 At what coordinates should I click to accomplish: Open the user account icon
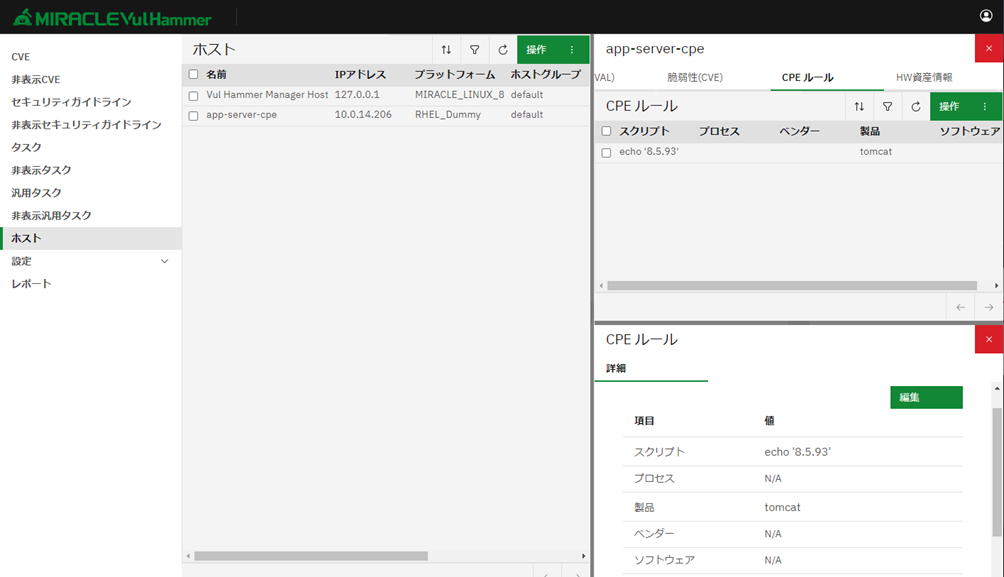coord(986,16)
